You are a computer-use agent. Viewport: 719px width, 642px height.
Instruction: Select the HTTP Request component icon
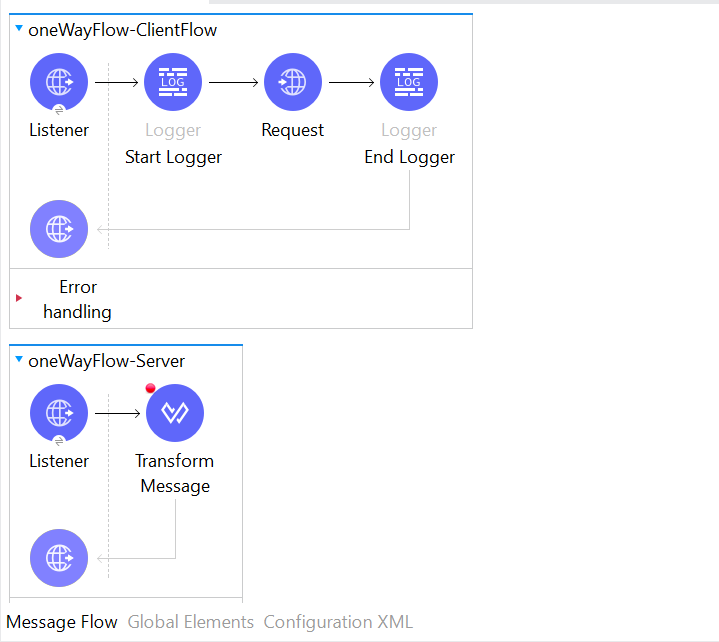point(293,82)
